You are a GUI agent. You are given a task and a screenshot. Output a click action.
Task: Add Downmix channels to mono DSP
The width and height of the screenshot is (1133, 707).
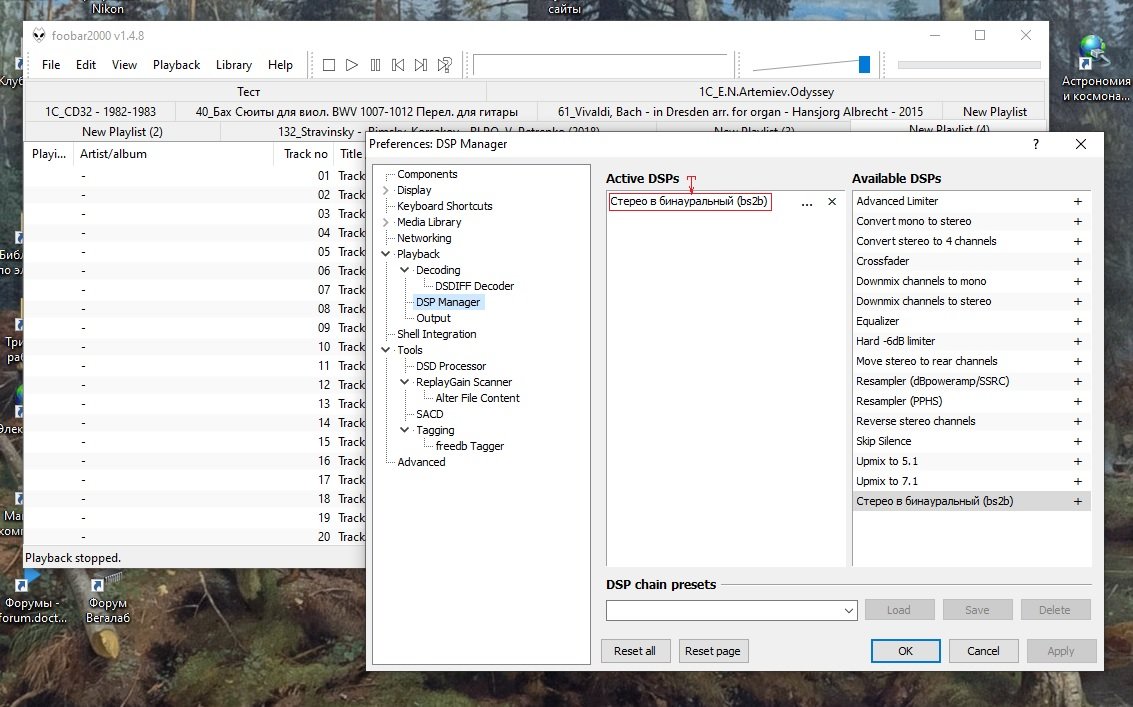(1077, 281)
